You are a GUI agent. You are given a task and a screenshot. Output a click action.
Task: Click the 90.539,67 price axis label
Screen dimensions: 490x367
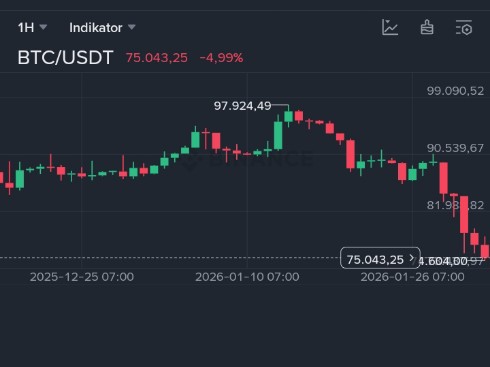455,148
